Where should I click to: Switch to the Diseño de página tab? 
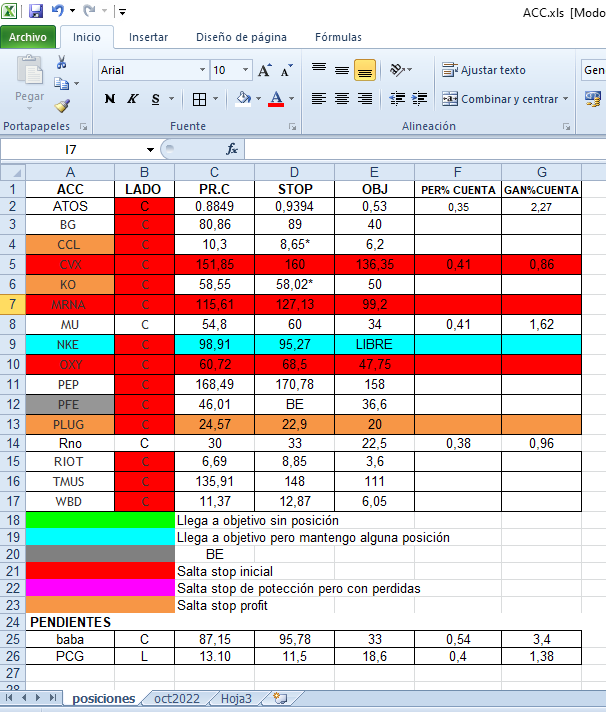tap(241, 37)
